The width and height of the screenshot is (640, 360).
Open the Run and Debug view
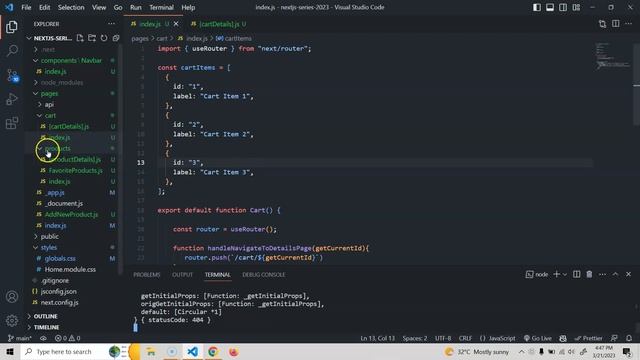(12, 99)
